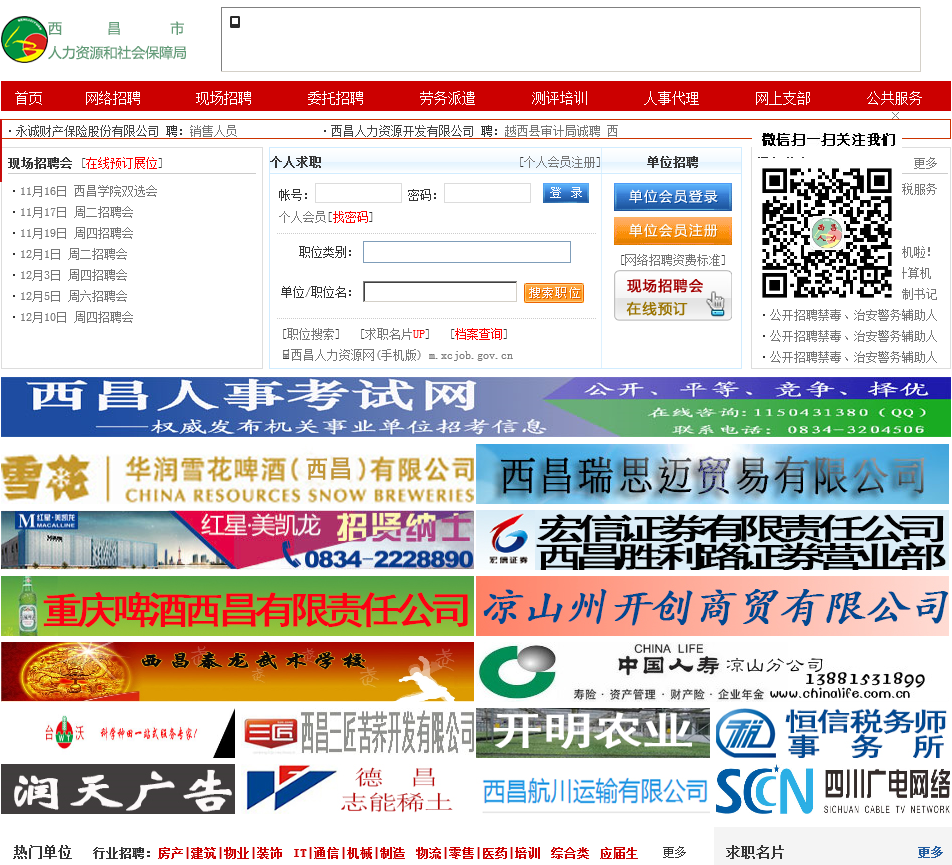Viewport: 952px width, 865px height.
Task: Click the WeChat QR code image
Action: pyautogui.click(x=827, y=233)
